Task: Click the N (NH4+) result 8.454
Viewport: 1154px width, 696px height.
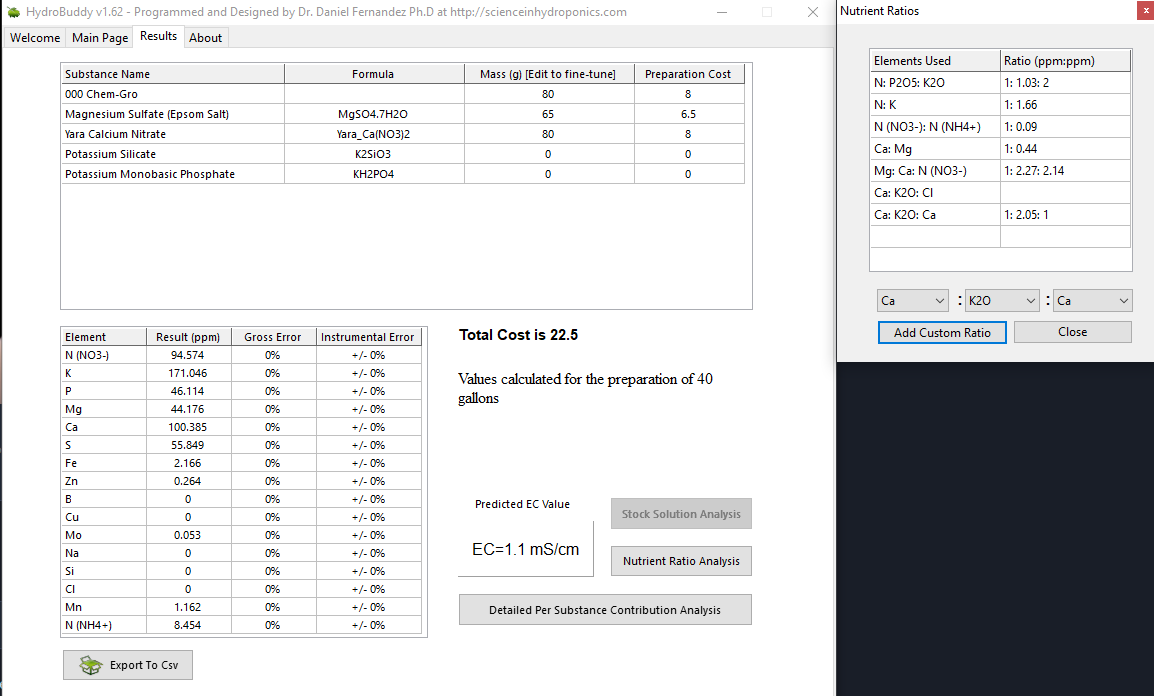Action: tap(188, 625)
